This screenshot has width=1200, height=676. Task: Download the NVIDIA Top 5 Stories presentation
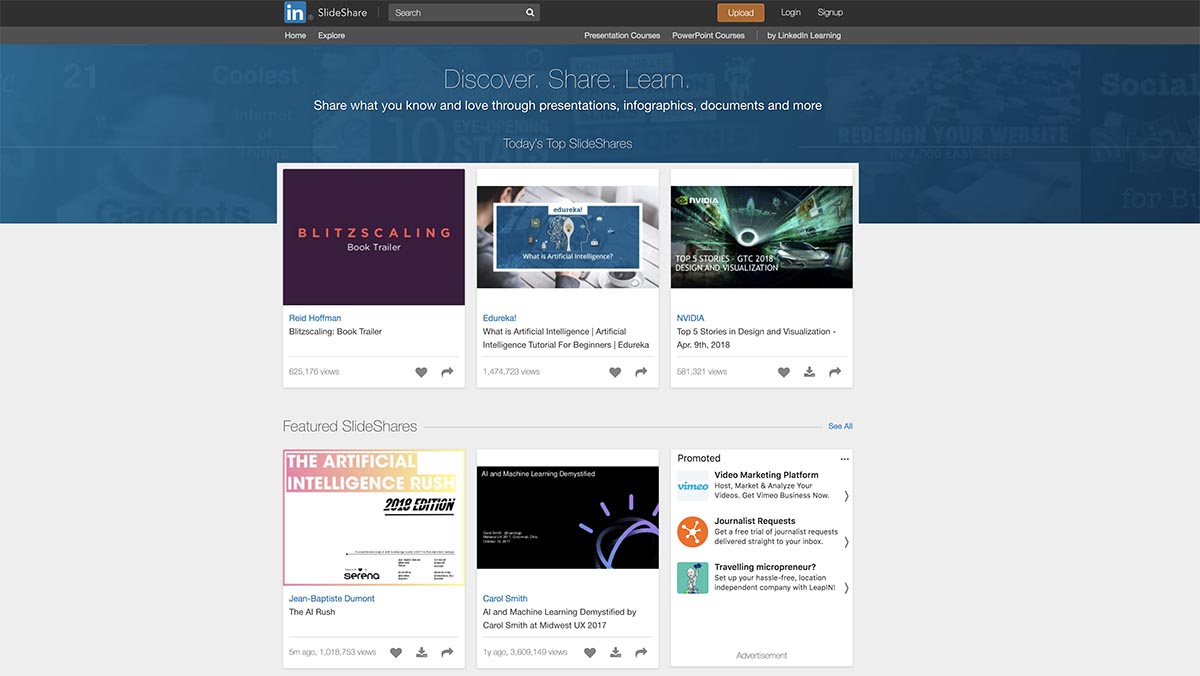tap(809, 371)
